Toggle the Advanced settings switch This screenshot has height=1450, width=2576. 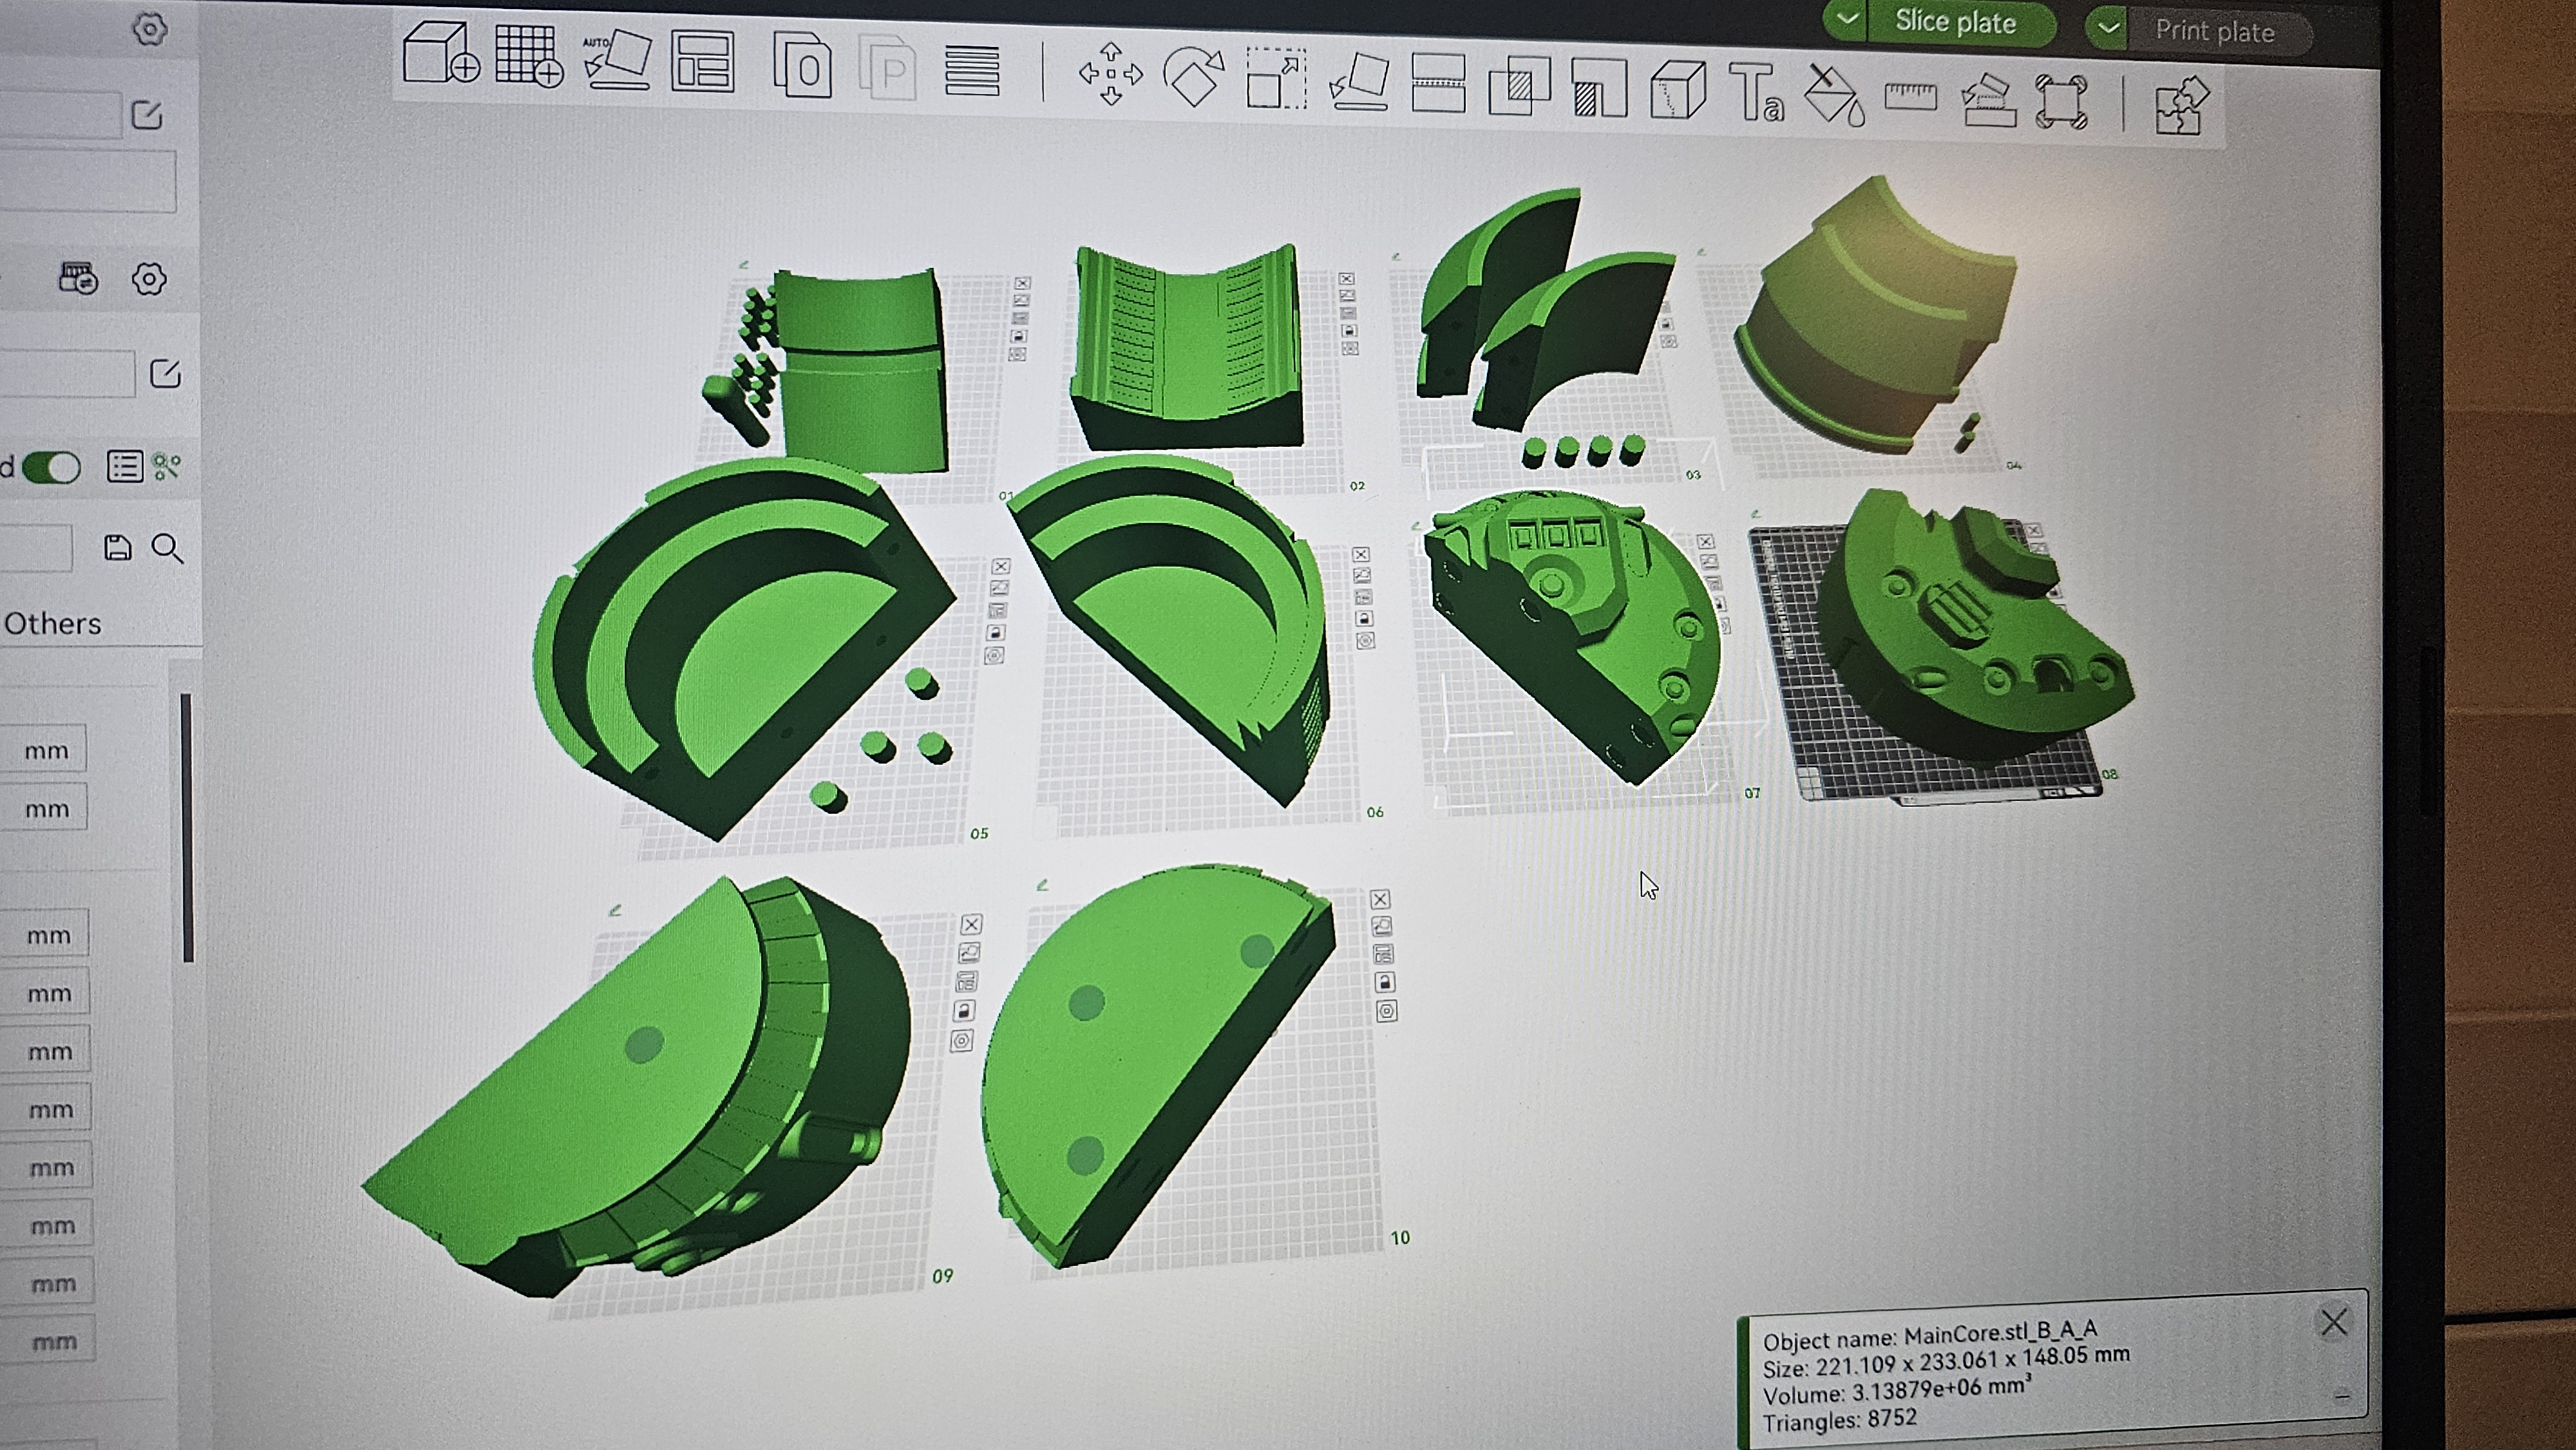(50, 467)
